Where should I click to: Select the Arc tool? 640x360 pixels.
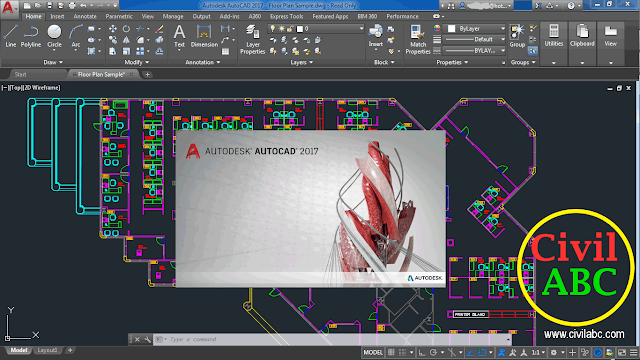point(76,36)
